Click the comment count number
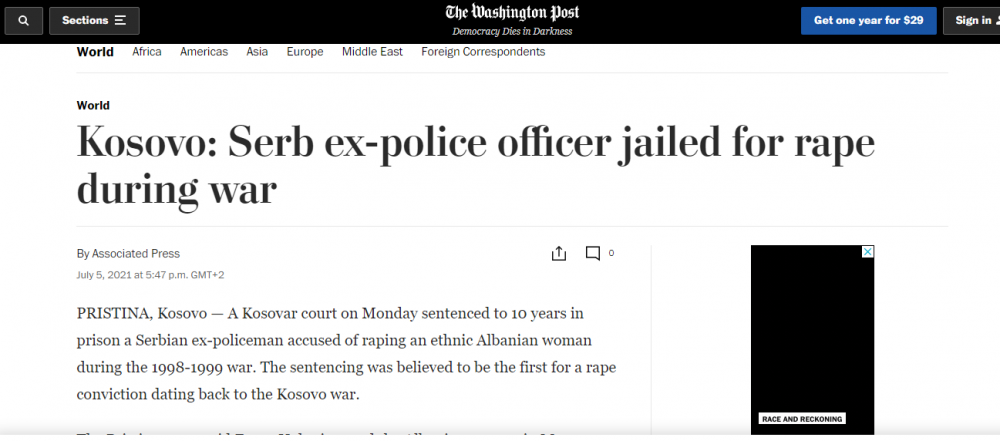This screenshot has height=441, width=1000. pos(611,253)
